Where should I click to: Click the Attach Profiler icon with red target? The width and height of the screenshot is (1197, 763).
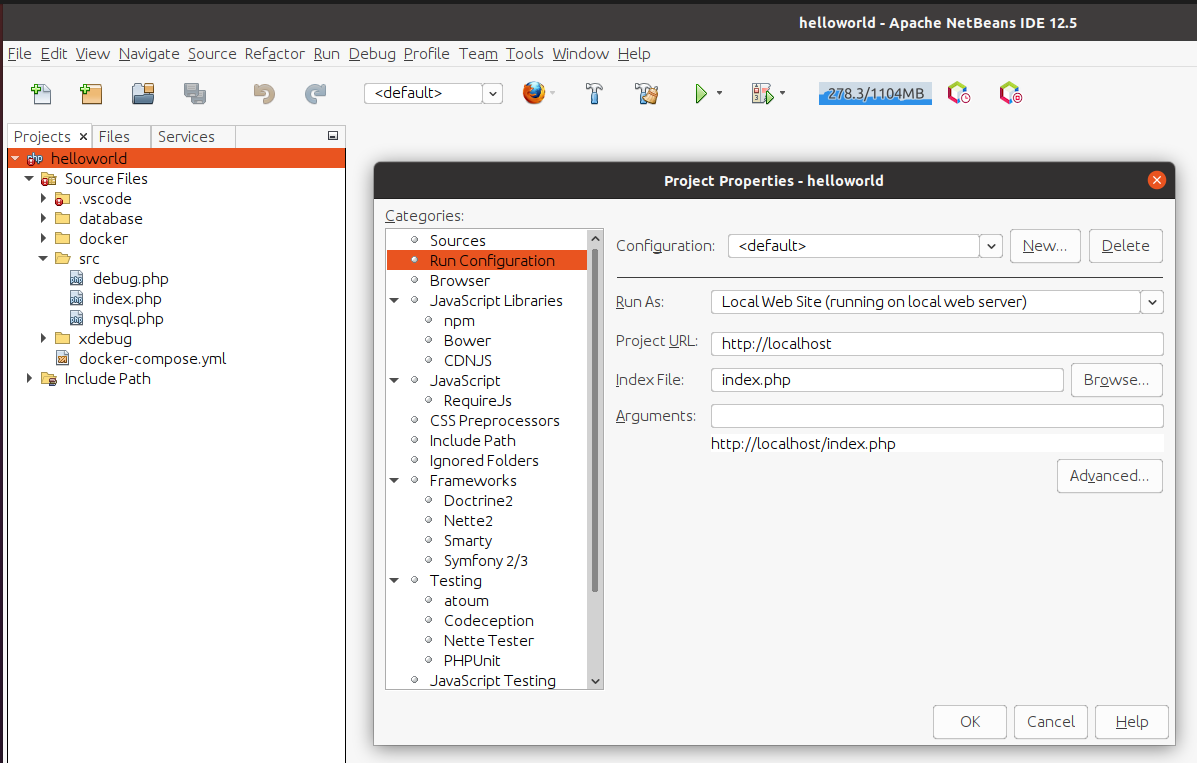point(1011,93)
